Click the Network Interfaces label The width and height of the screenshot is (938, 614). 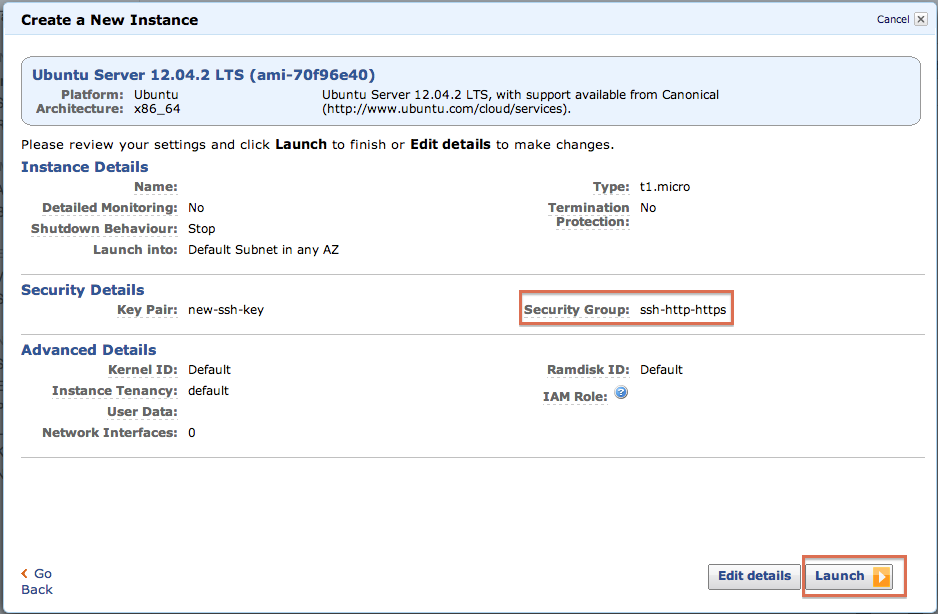(x=110, y=433)
